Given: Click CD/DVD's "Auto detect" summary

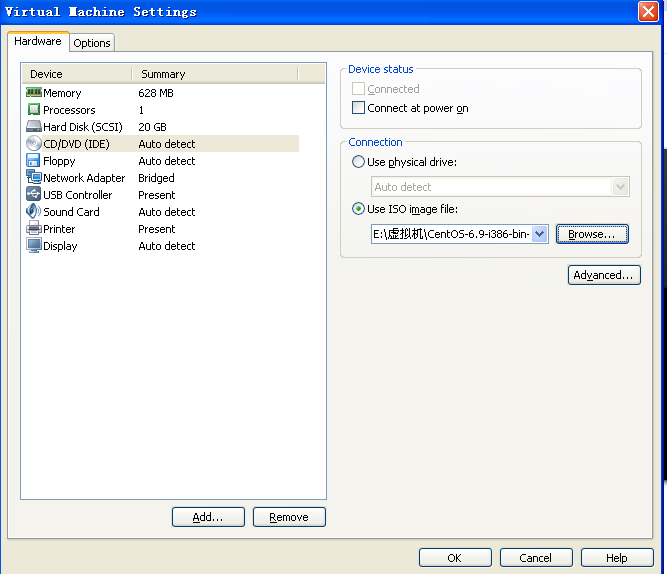Looking at the screenshot, I should click(x=167, y=144).
